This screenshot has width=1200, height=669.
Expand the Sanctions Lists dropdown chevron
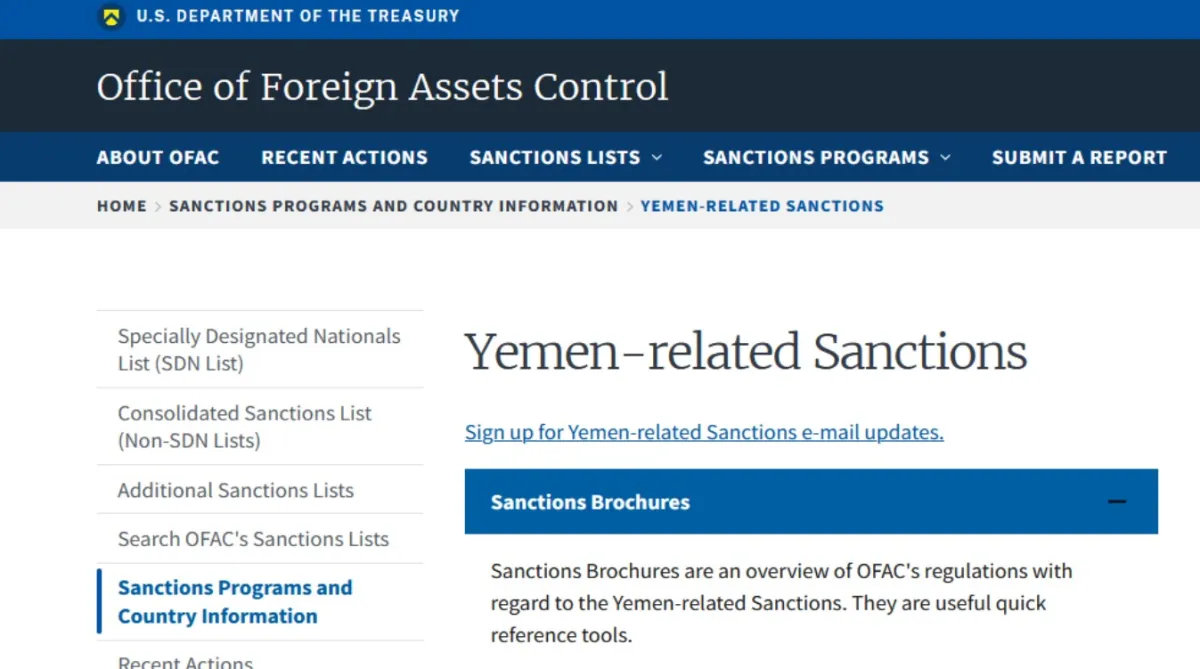coord(657,158)
